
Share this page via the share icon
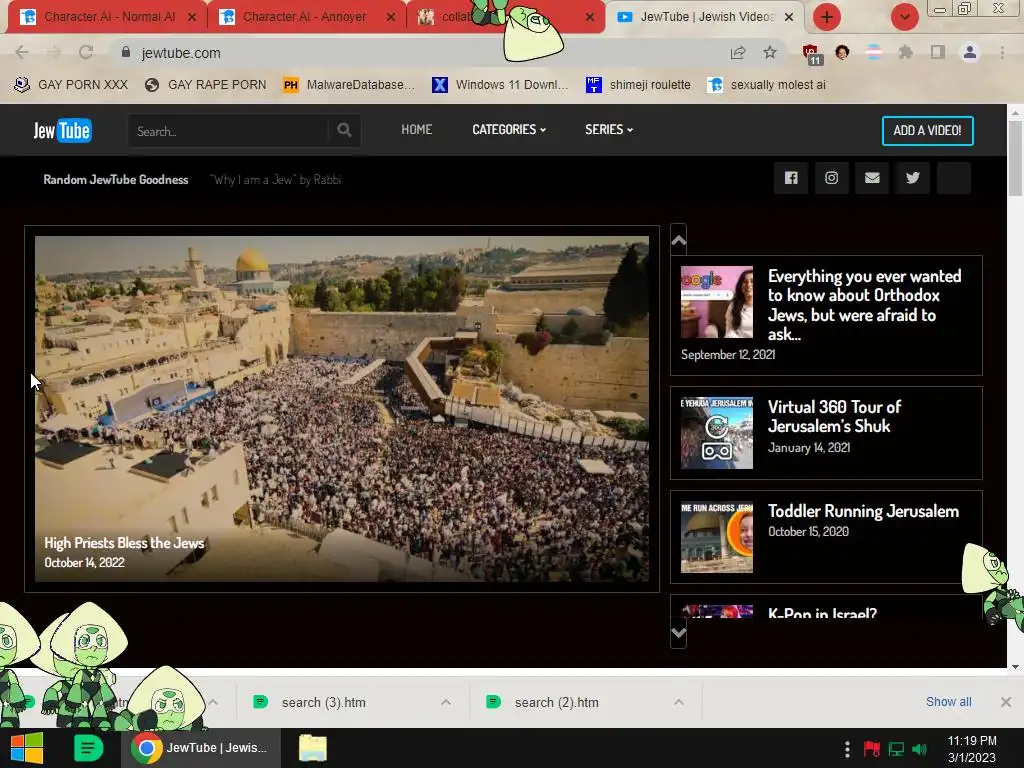pos(738,53)
